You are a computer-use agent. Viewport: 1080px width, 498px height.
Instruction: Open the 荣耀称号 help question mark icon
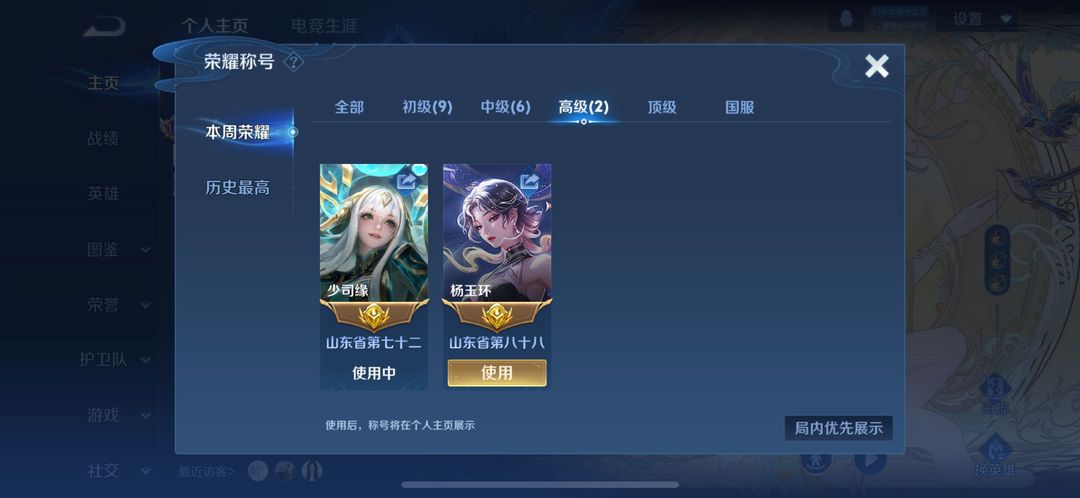[x=293, y=63]
